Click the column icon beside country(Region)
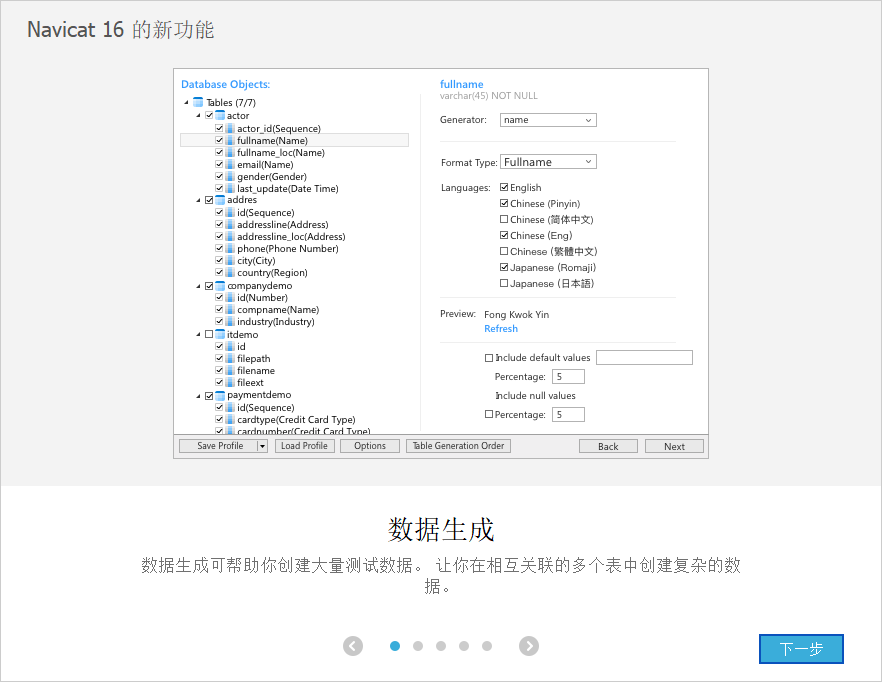Viewport: 882px width, 682px height. point(230,272)
